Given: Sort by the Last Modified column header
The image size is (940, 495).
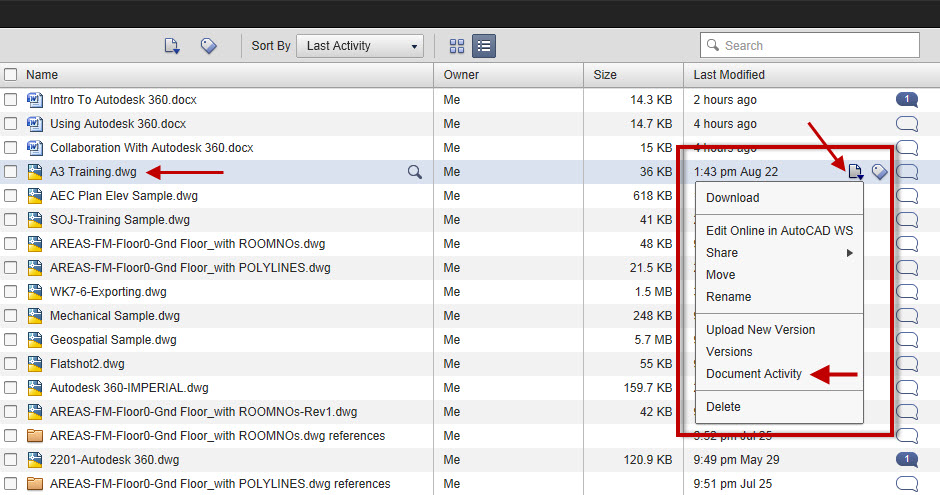Looking at the screenshot, I should 729,75.
